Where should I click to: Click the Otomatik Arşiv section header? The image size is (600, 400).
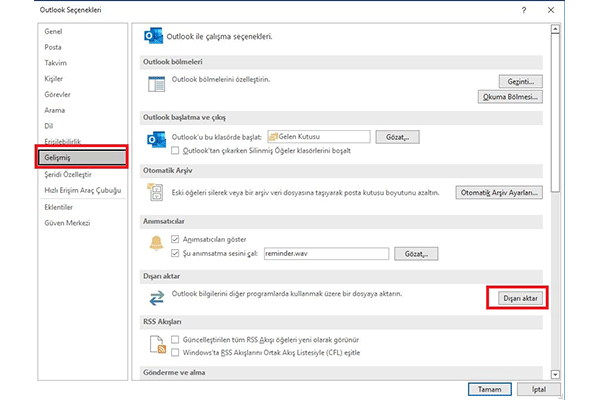[341, 171]
